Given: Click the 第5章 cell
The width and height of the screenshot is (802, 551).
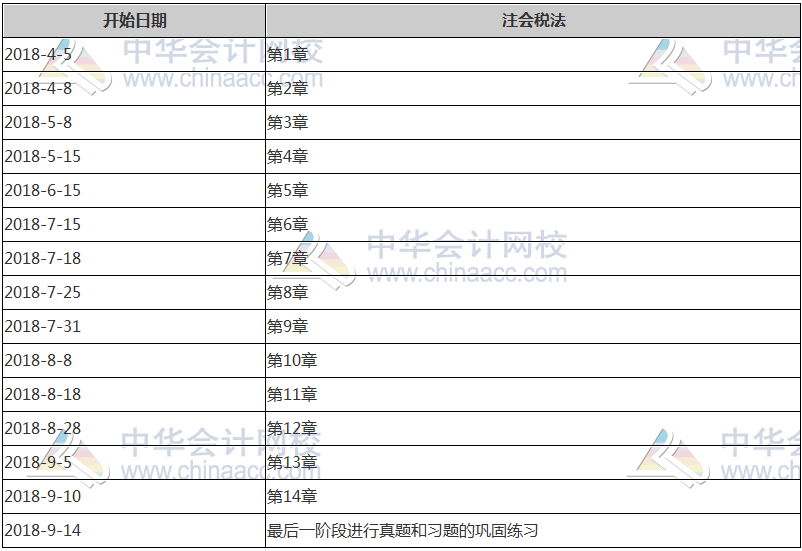Looking at the screenshot, I should tap(533, 190).
